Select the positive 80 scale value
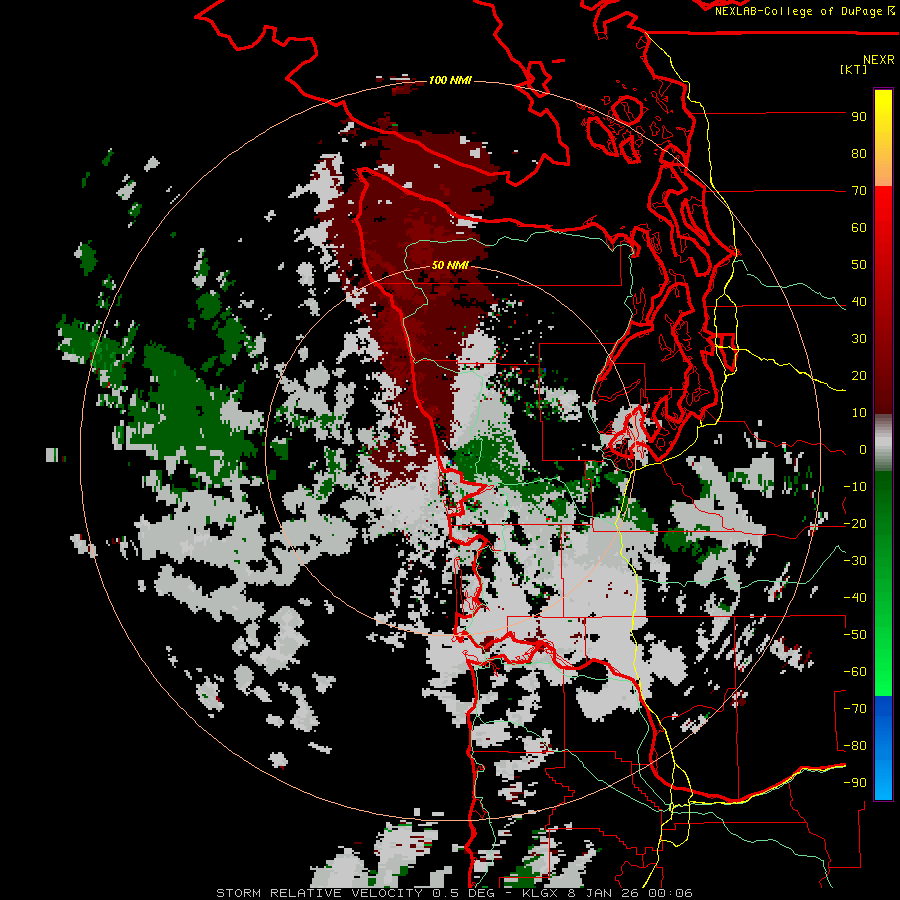 point(859,154)
